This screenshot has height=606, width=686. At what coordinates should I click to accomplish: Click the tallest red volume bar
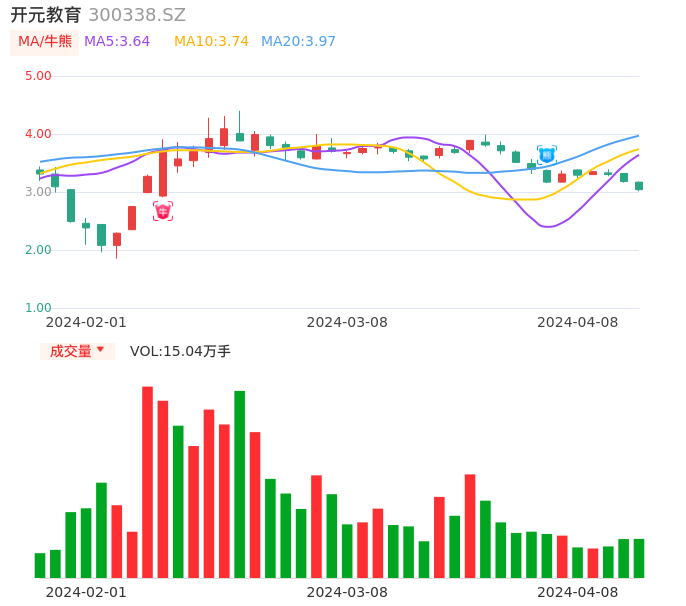point(147,482)
